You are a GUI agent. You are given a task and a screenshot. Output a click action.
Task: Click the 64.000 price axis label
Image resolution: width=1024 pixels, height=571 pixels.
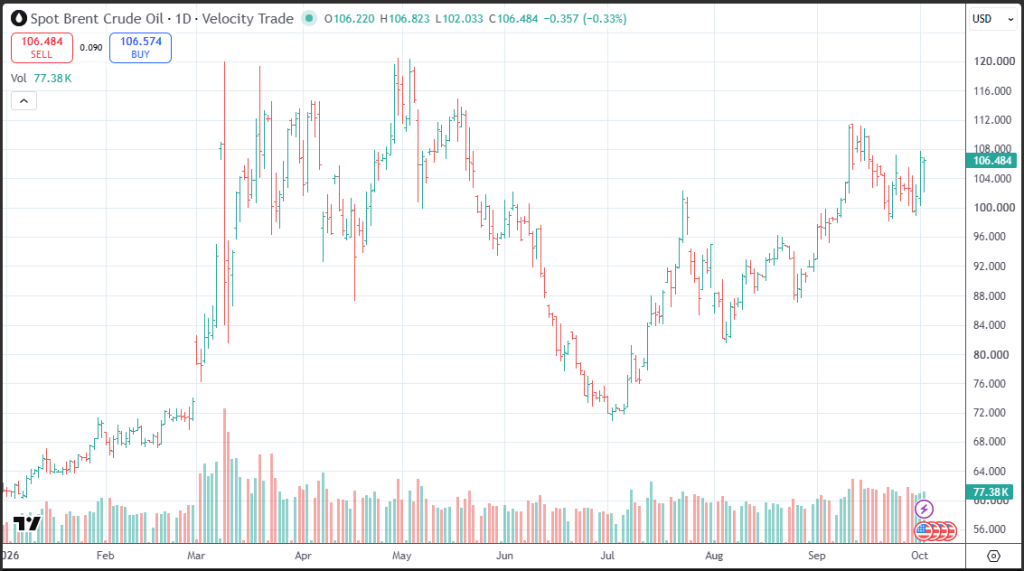989,472
